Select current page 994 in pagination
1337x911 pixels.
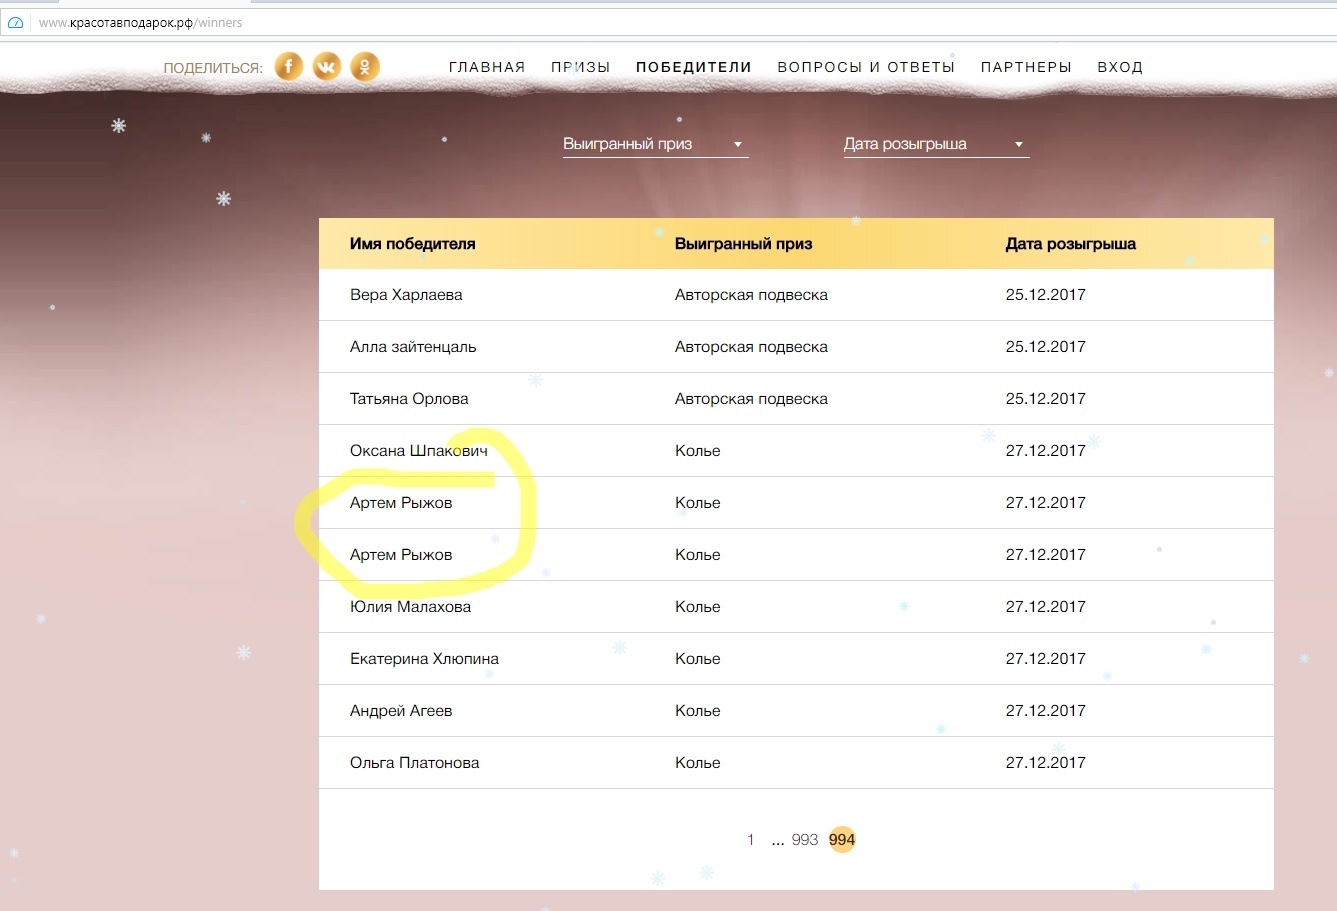click(x=842, y=840)
